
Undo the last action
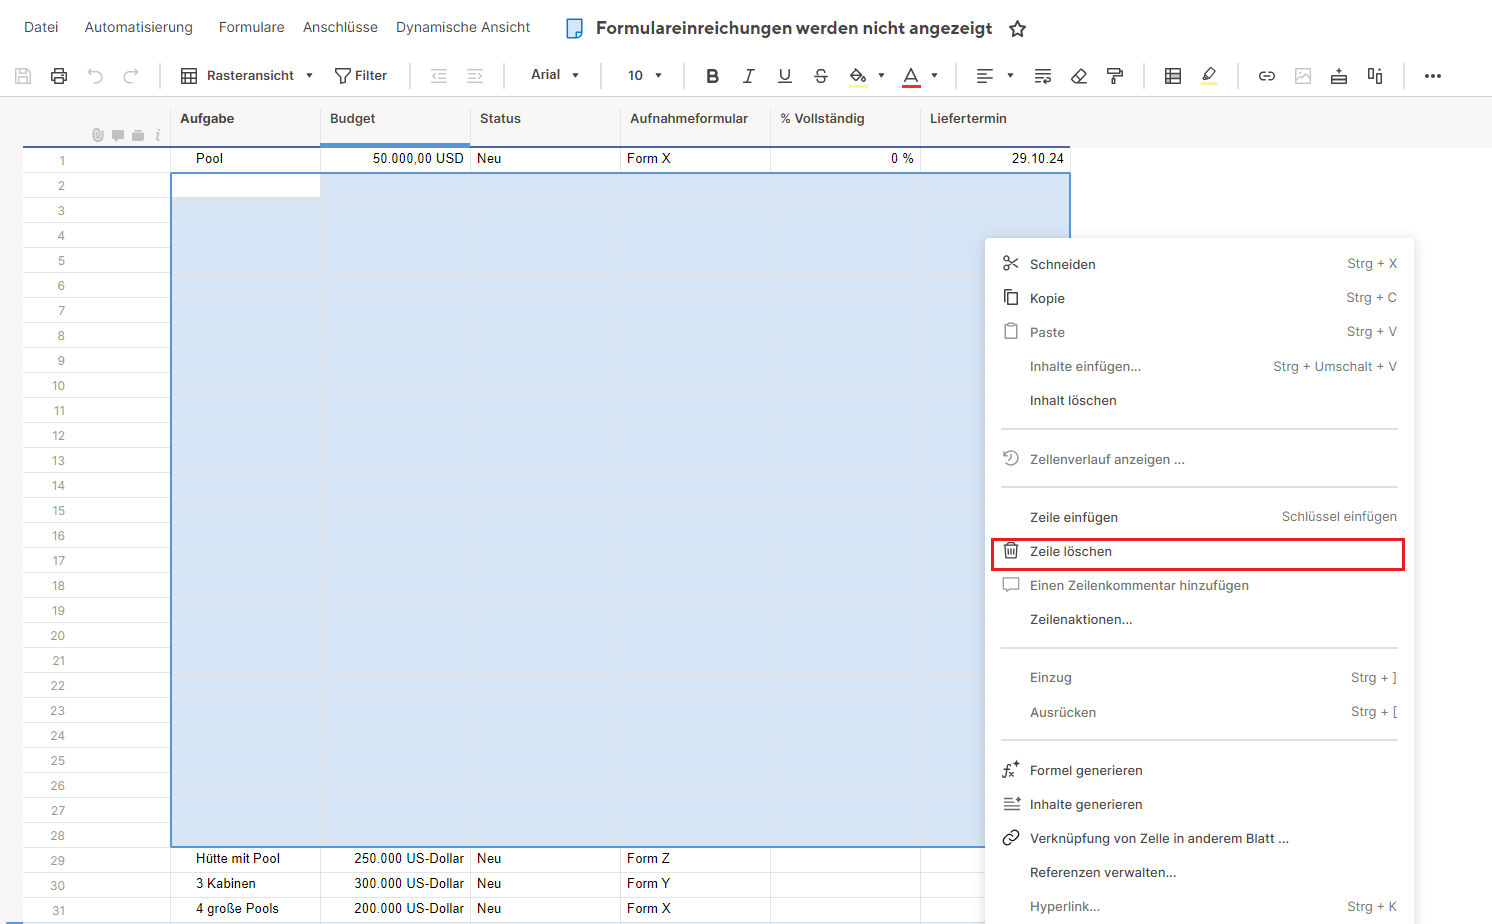point(95,76)
